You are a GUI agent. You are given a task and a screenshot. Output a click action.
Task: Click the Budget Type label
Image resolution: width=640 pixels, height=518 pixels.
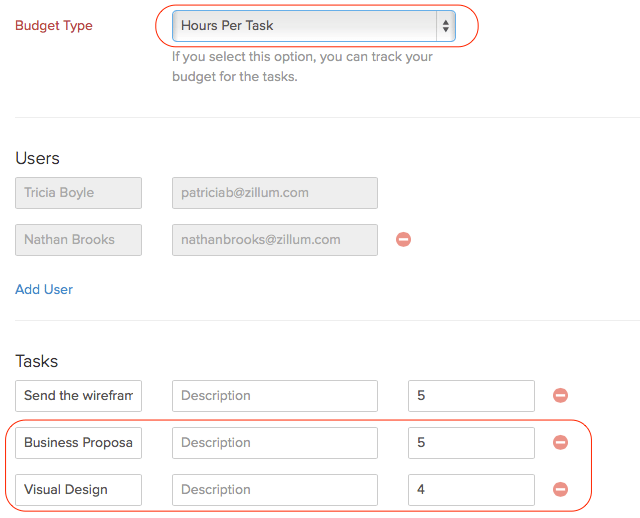pyautogui.click(x=54, y=26)
